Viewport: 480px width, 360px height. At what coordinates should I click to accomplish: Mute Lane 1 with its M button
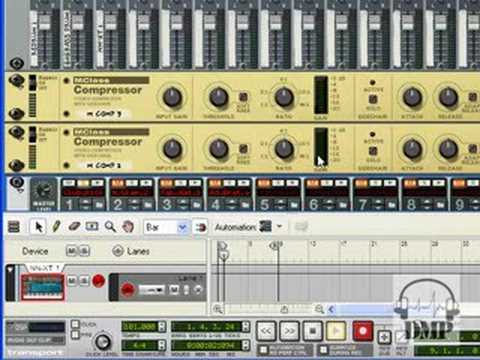tap(174, 290)
